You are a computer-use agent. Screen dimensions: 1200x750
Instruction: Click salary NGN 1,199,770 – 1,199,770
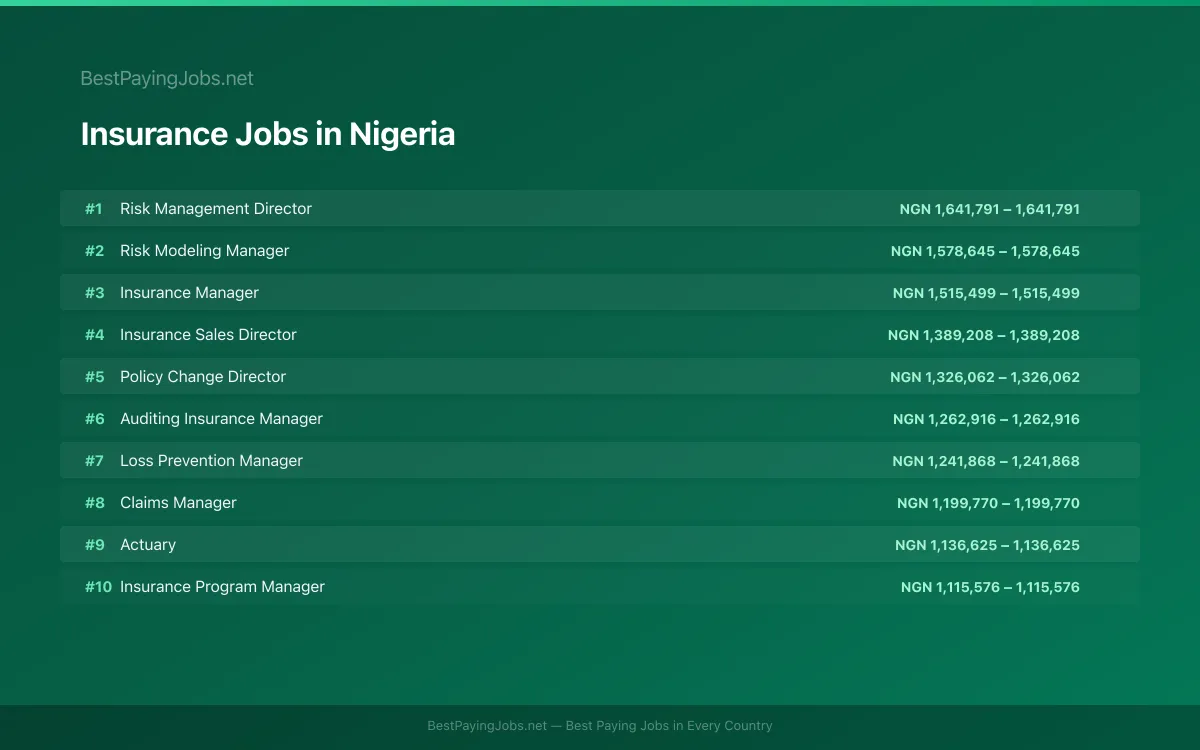point(988,503)
